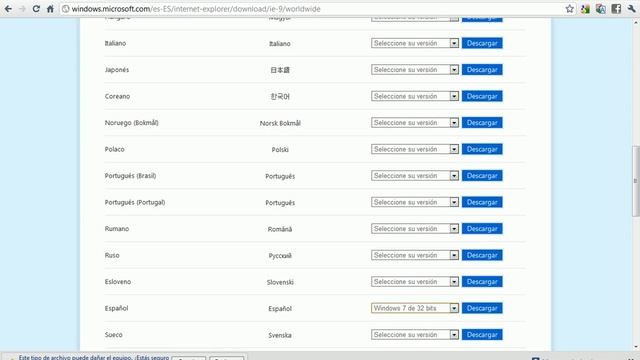Select the Русский native name
This screenshot has height=360, width=640.
point(280,256)
